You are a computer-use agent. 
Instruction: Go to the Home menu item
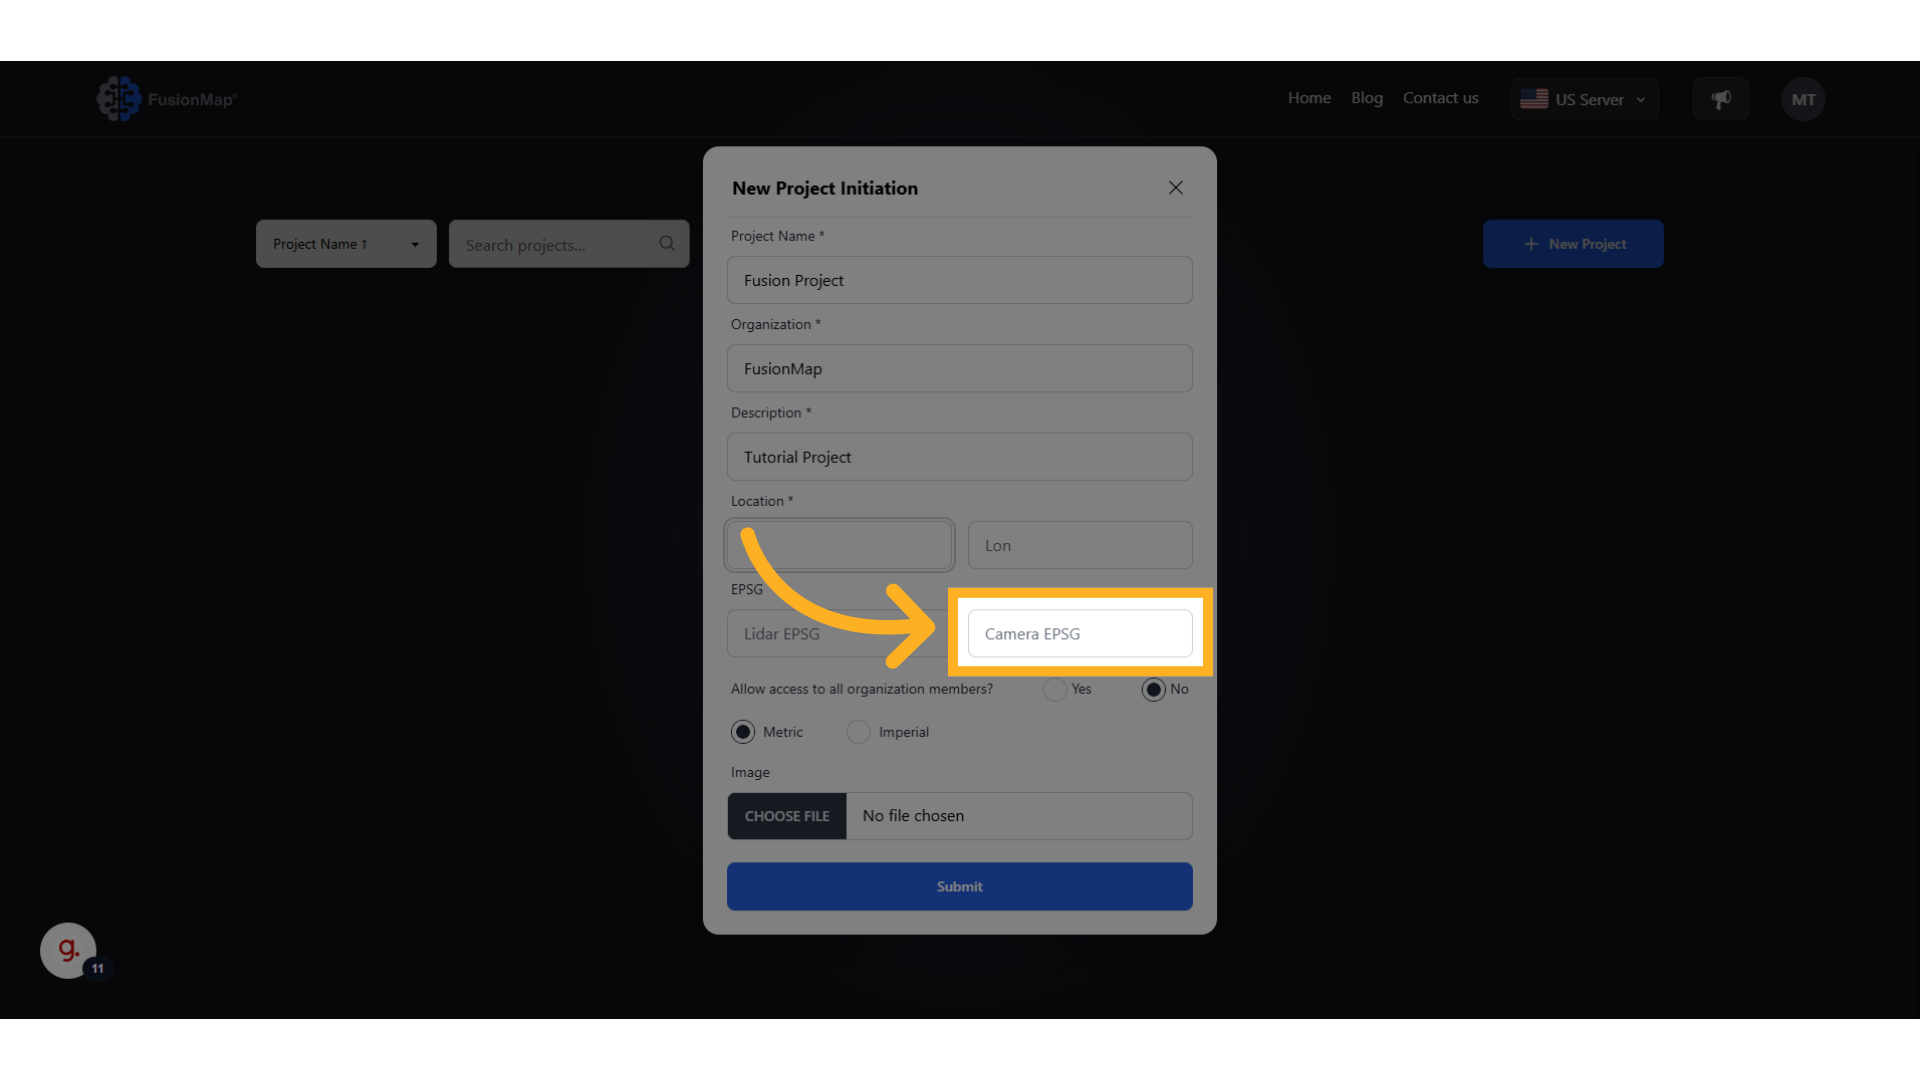(1309, 98)
